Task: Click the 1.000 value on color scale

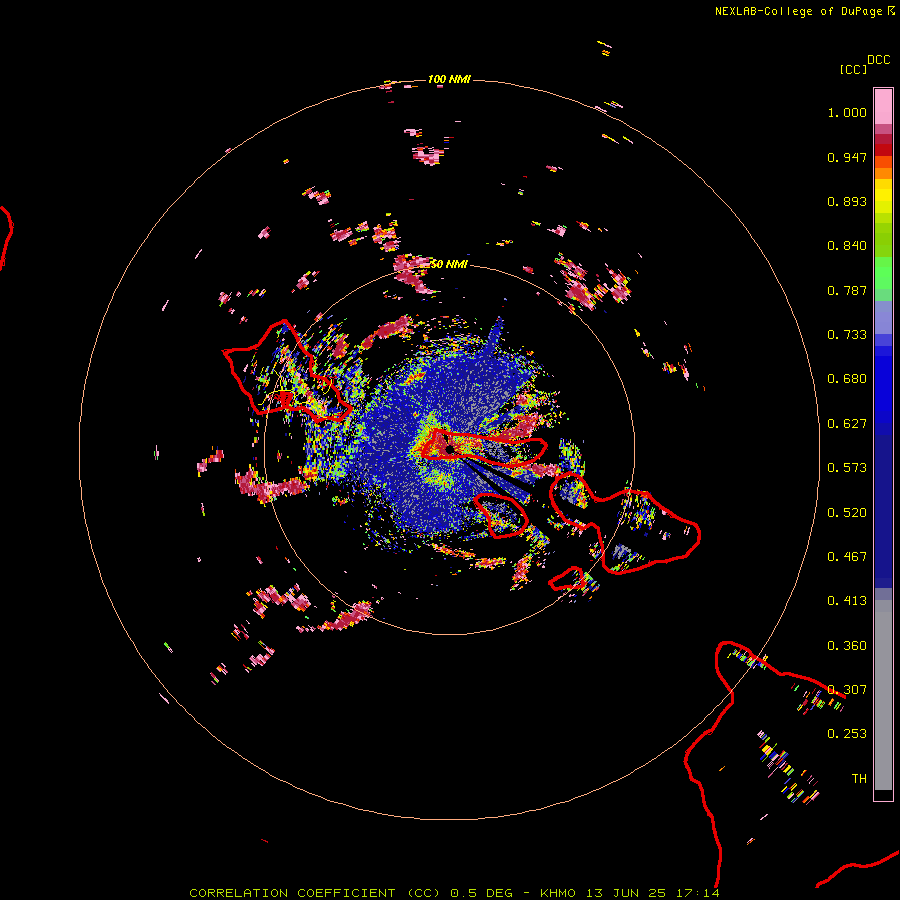Action: coord(847,112)
